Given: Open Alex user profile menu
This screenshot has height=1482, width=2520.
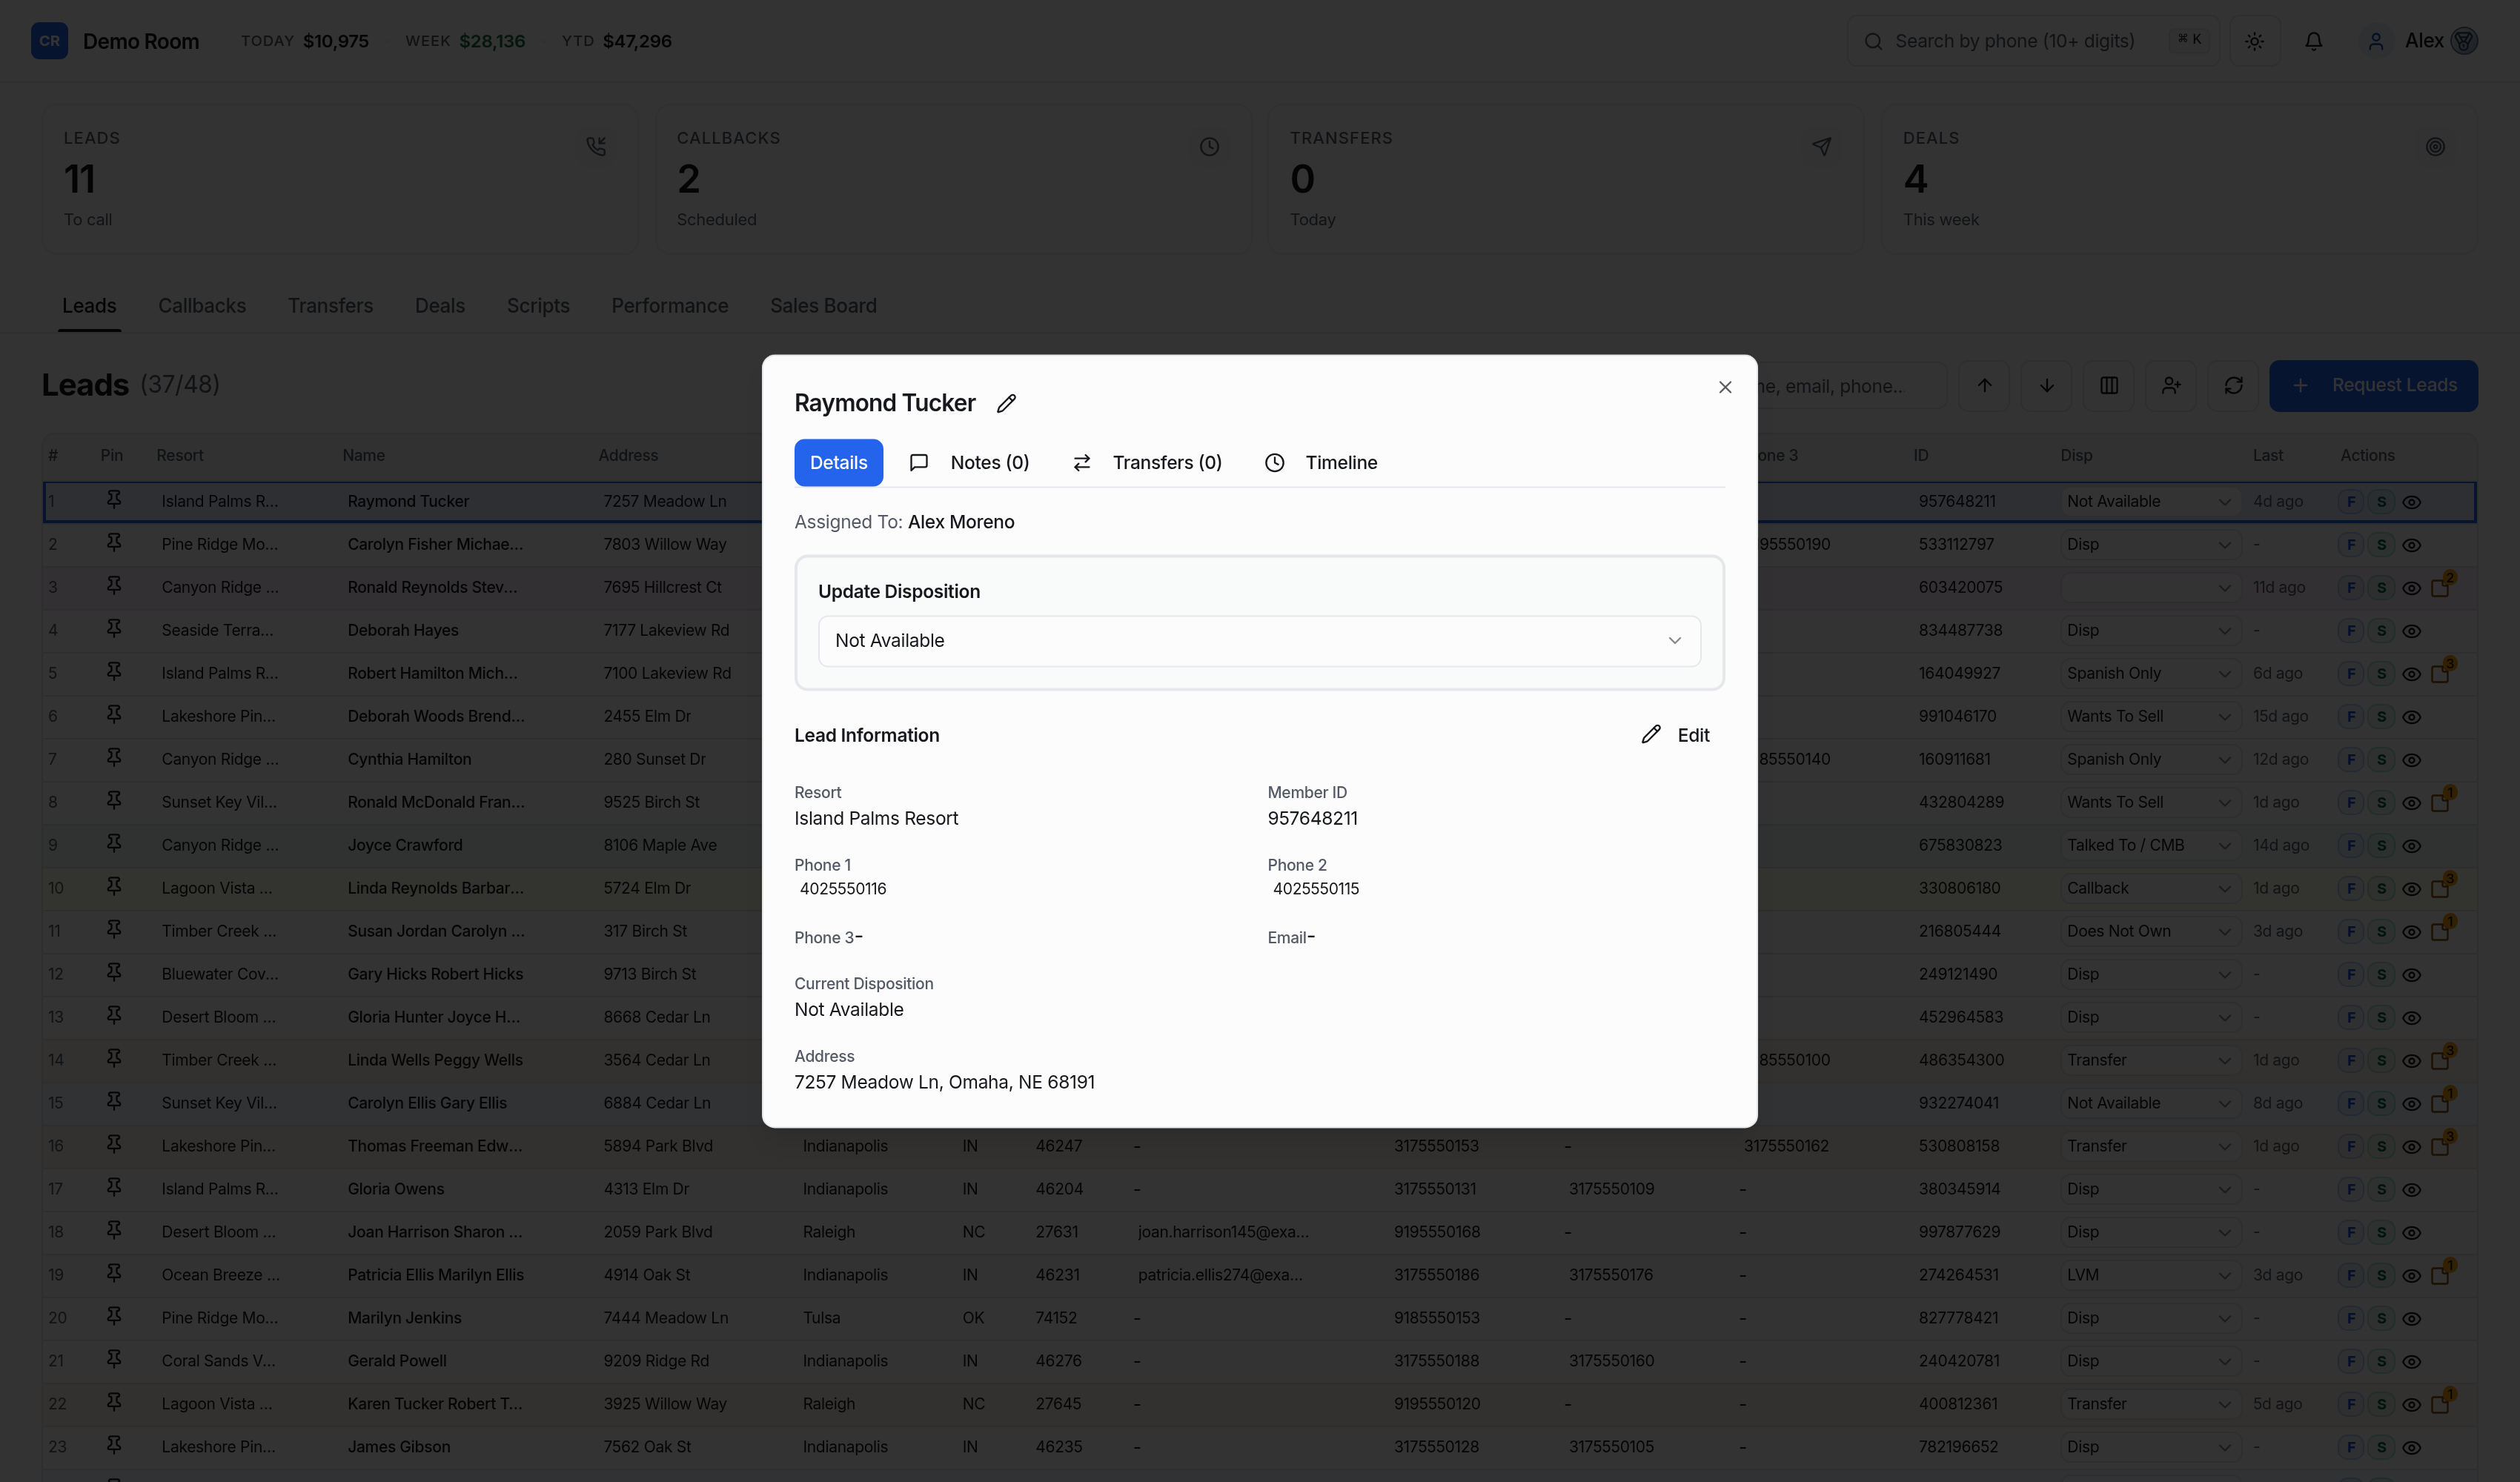Looking at the screenshot, I should [x=2419, y=41].
